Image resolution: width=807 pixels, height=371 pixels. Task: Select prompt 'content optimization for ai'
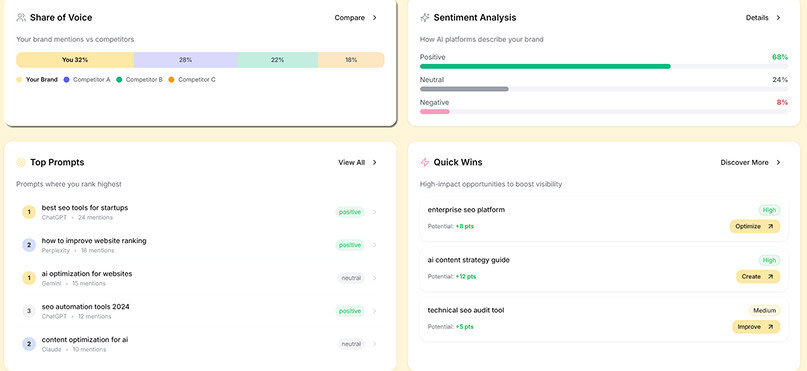coord(85,340)
